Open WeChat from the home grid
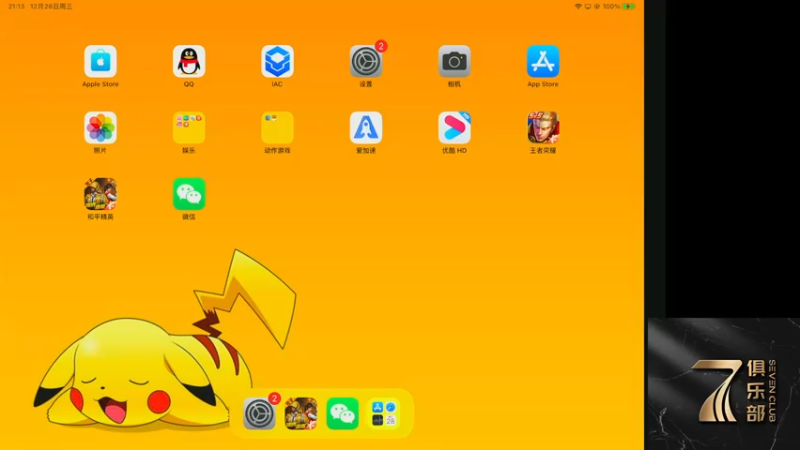This screenshot has height=450, width=800. click(189, 194)
